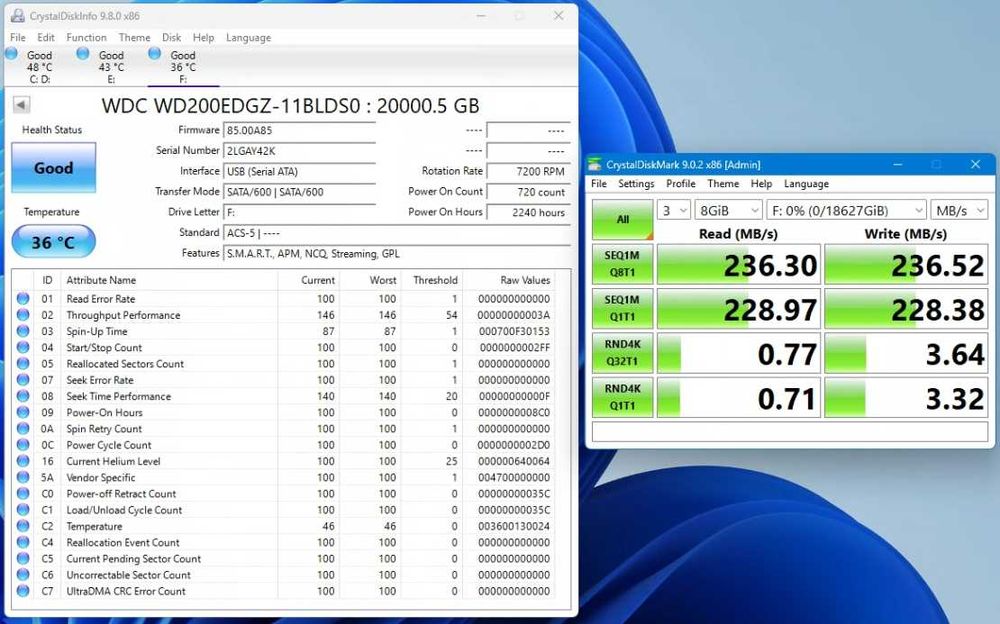The image size is (1000, 624).
Task: Click the RND4K Q32T1 write result 3.64
Action: (x=906, y=353)
